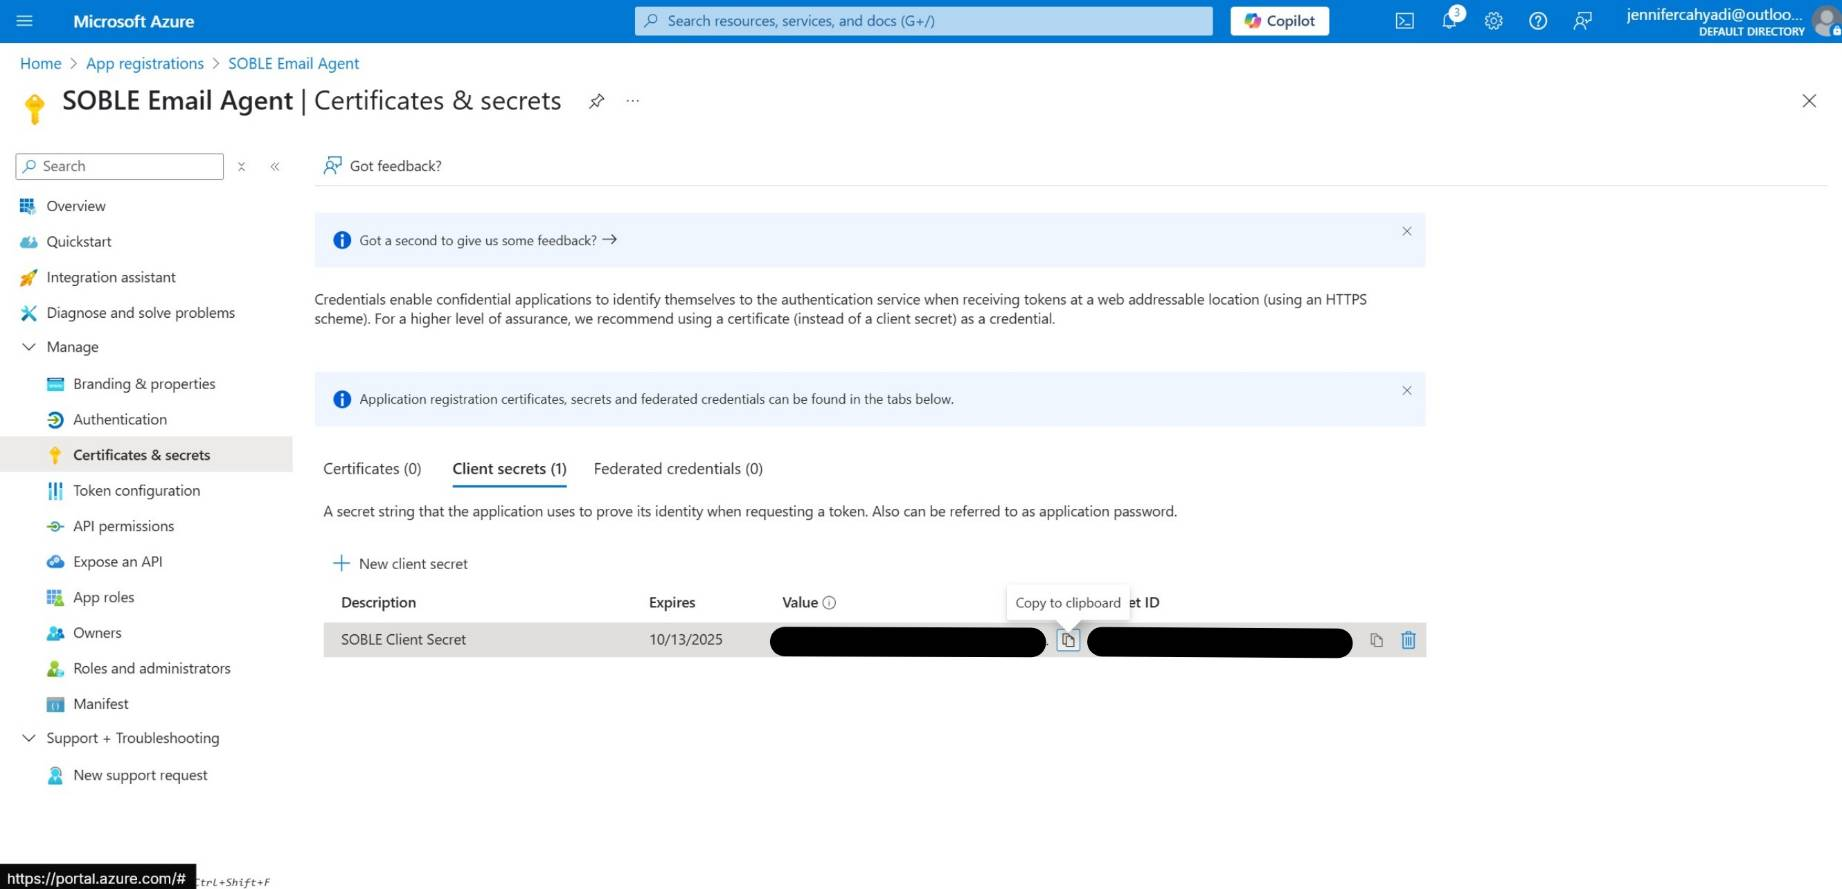Open the notifications bell

click(x=1449, y=21)
